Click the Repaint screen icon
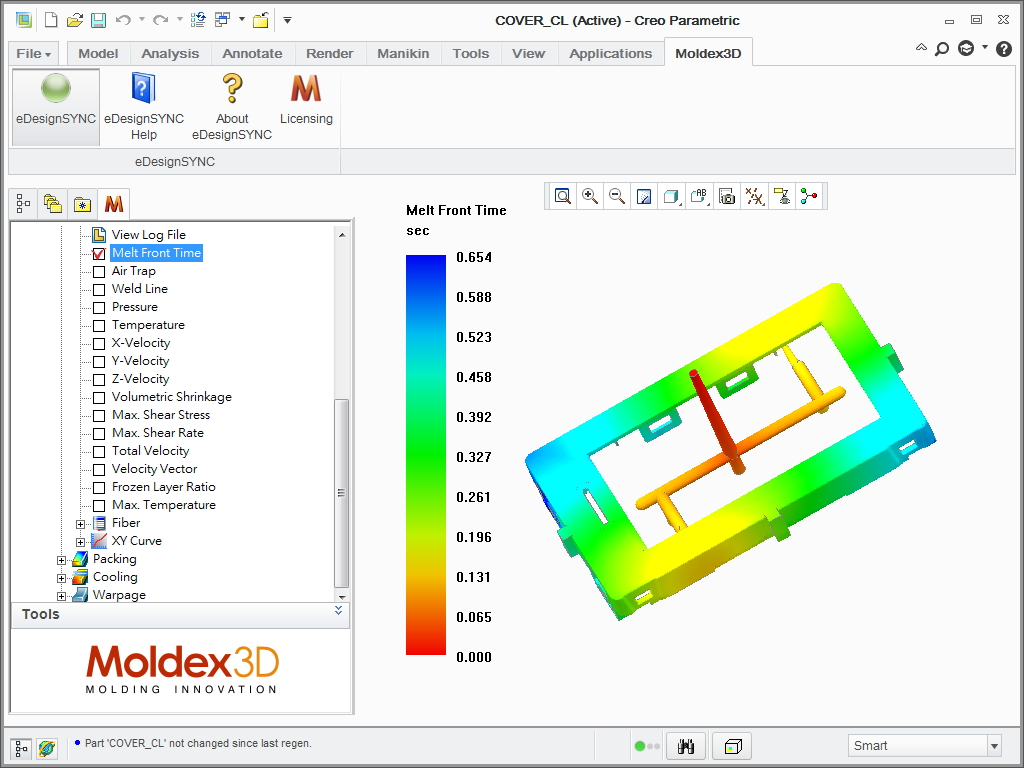Screen dimensions: 1024x768 (644, 196)
